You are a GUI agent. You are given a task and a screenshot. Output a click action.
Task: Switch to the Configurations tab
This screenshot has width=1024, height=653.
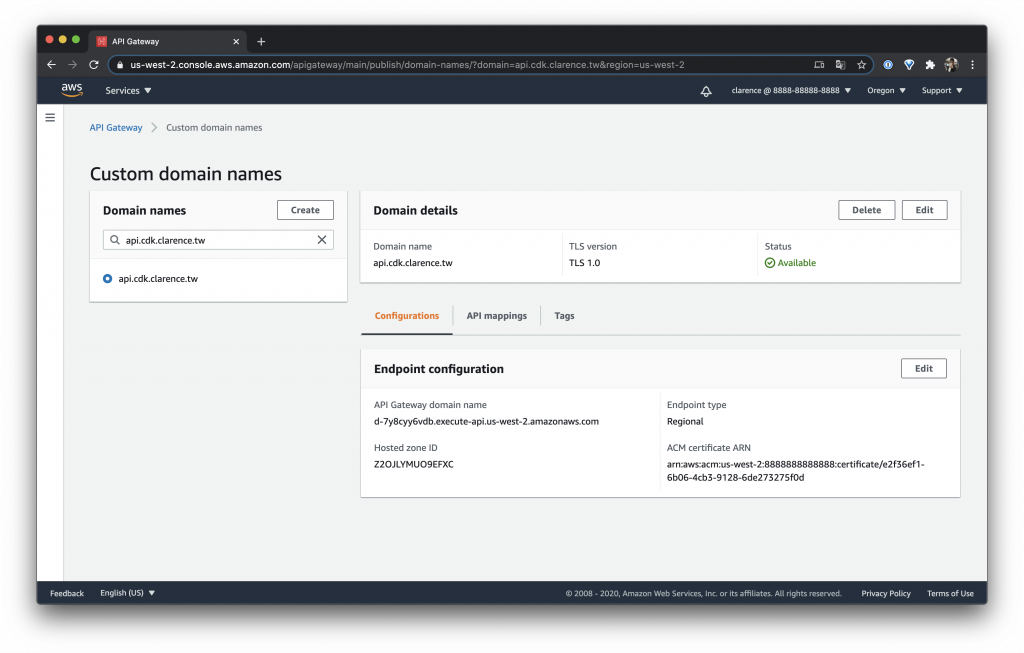tap(407, 315)
